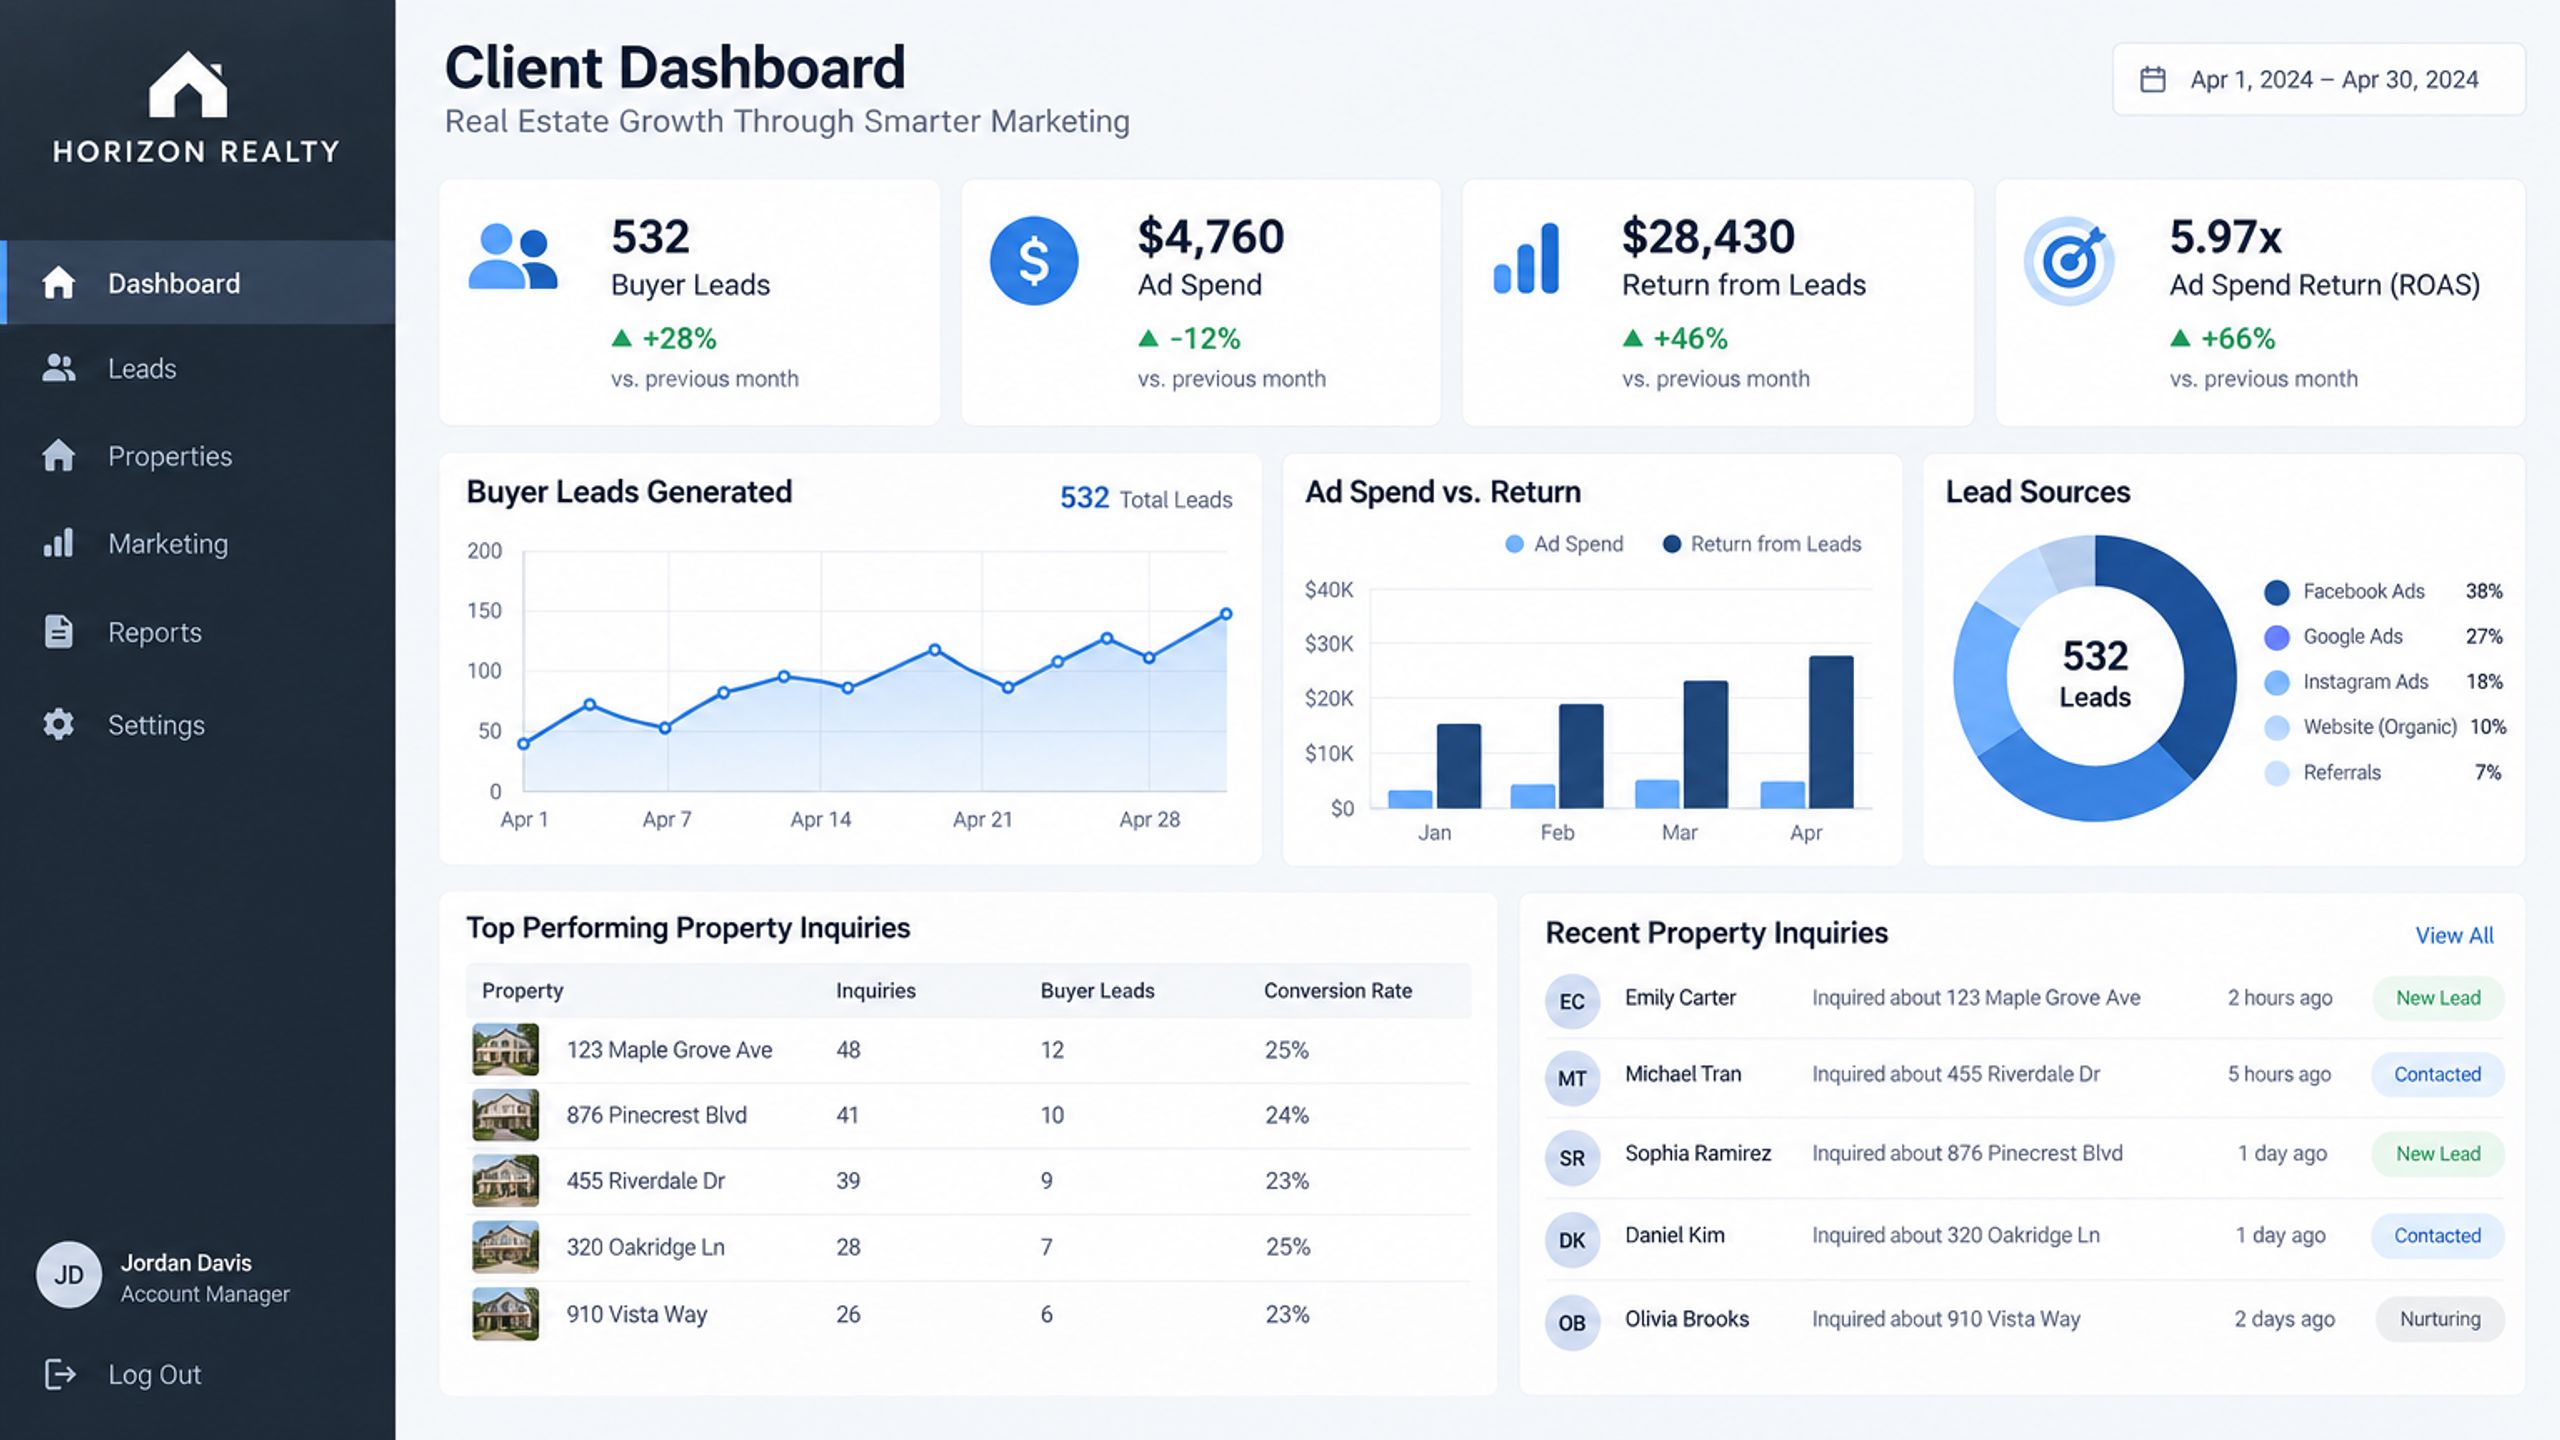Click Daniel Kim's inquiry about 320 Oakridge Ln

click(x=1956, y=1235)
